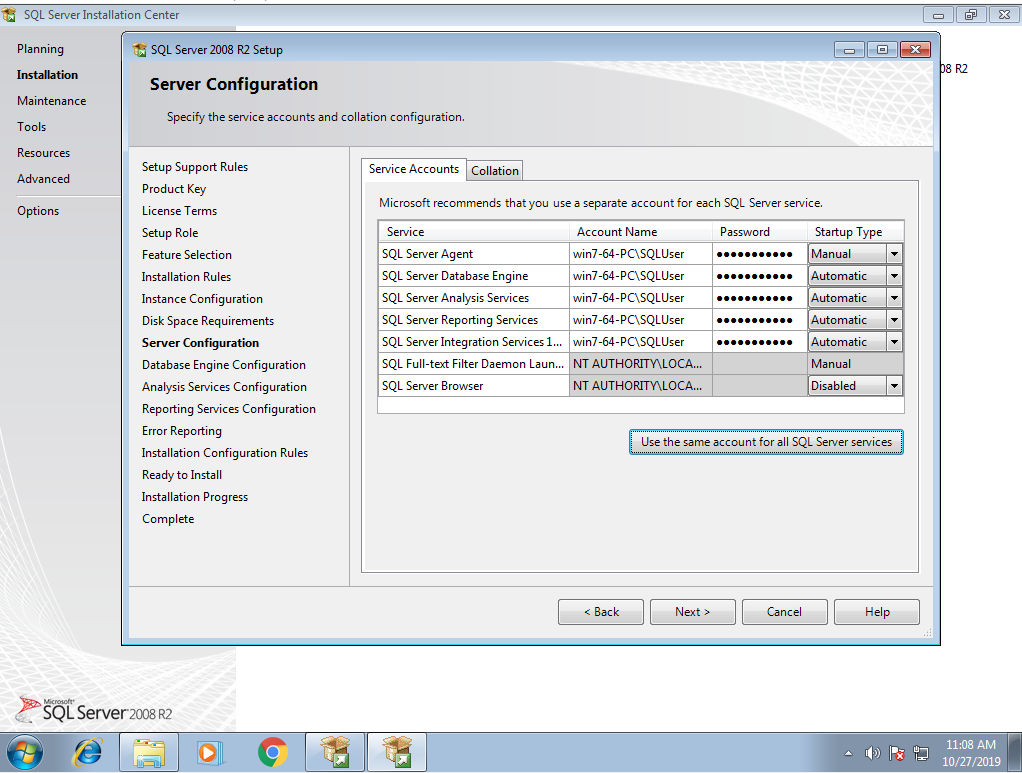This screenshot has width=1022, height=773.
Task: Switch to the Collation tab
Action: click(x=495, y=171)
